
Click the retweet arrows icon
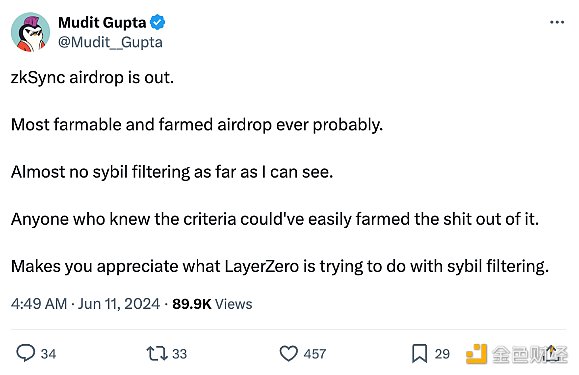click(157, 353)
